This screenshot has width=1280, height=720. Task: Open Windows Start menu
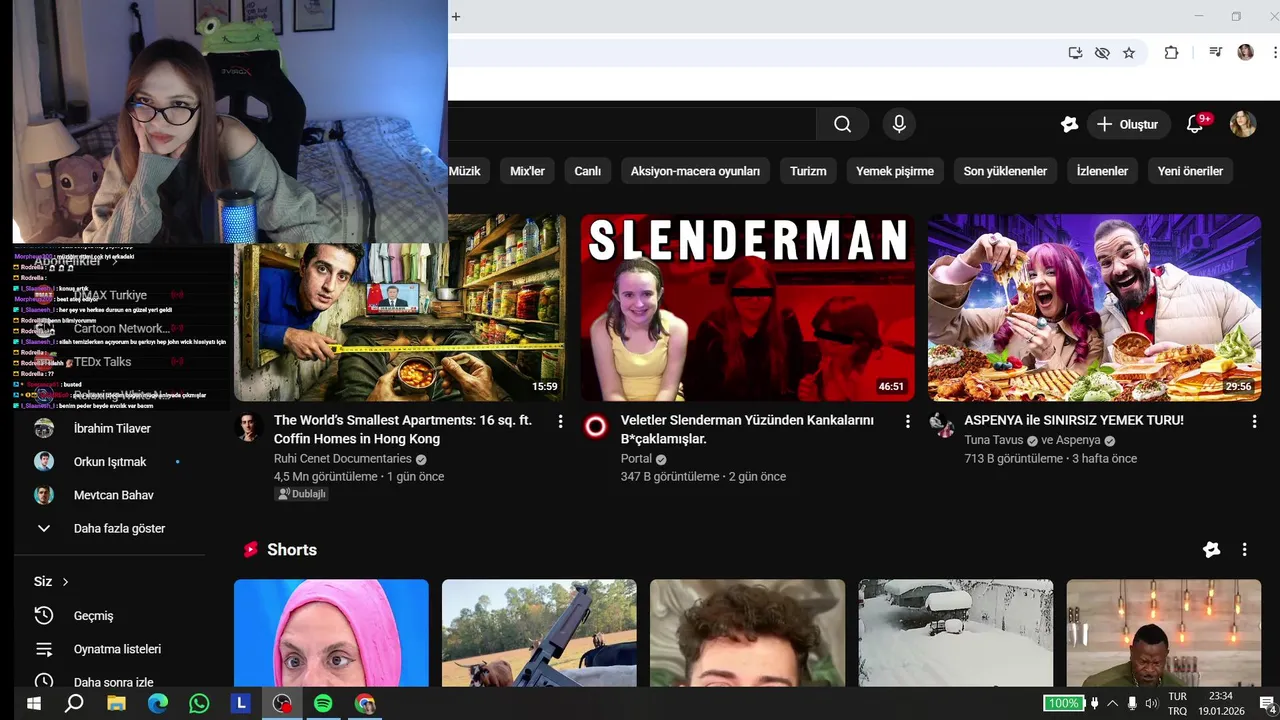click(33, 703)
